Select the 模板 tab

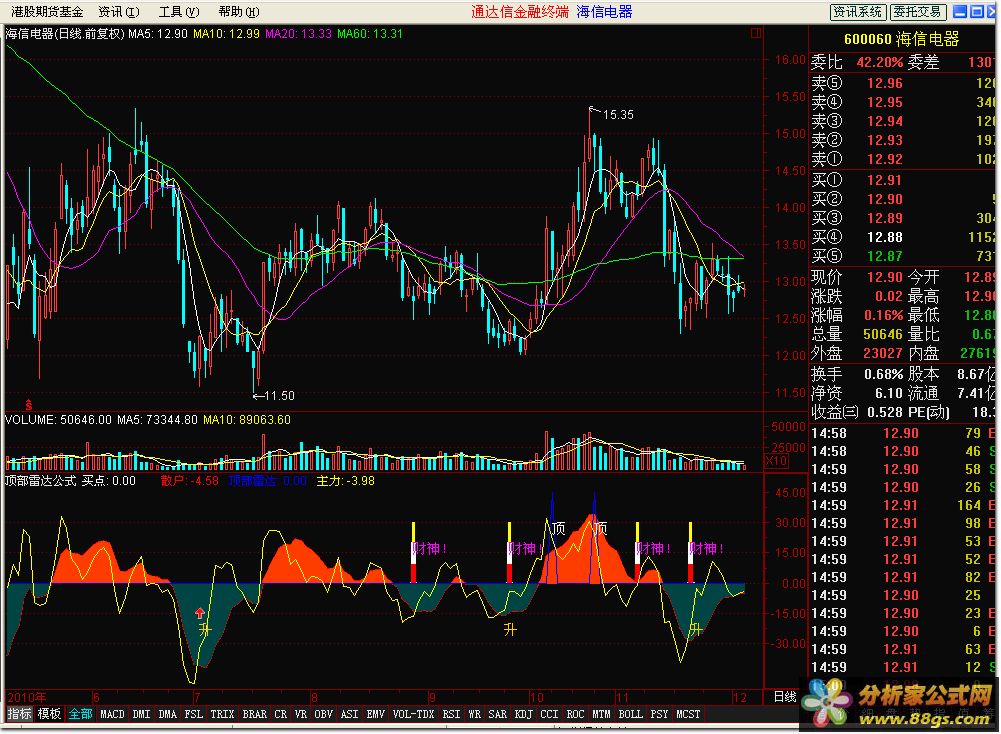point(49,714)
